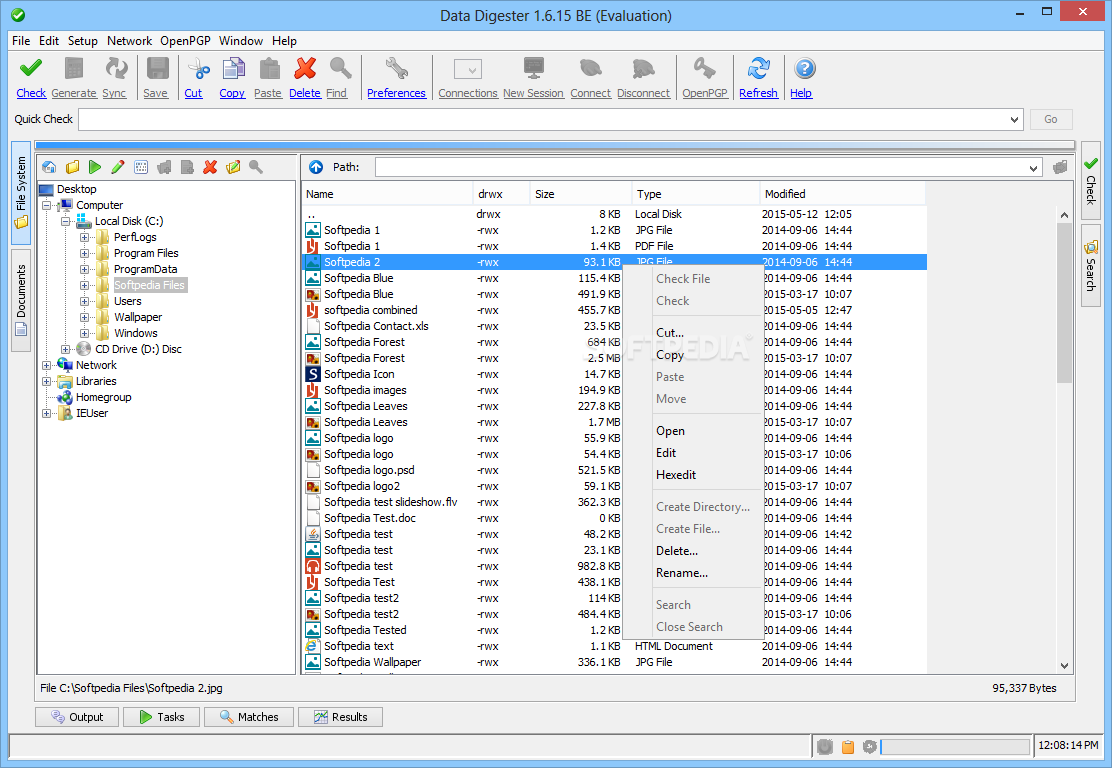Click the blue up-arrow beside Path
The image size is (1112, 768).
point(316,167)
